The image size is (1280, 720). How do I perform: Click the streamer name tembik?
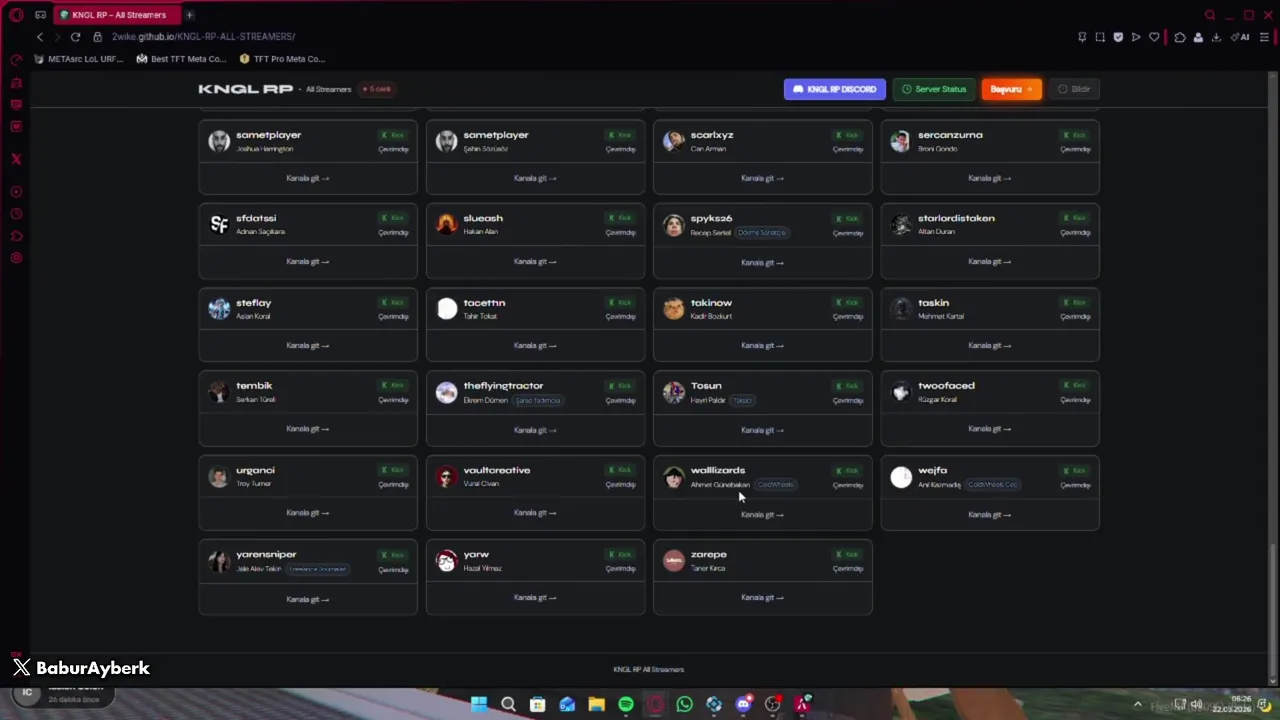(x=254, y=386)
